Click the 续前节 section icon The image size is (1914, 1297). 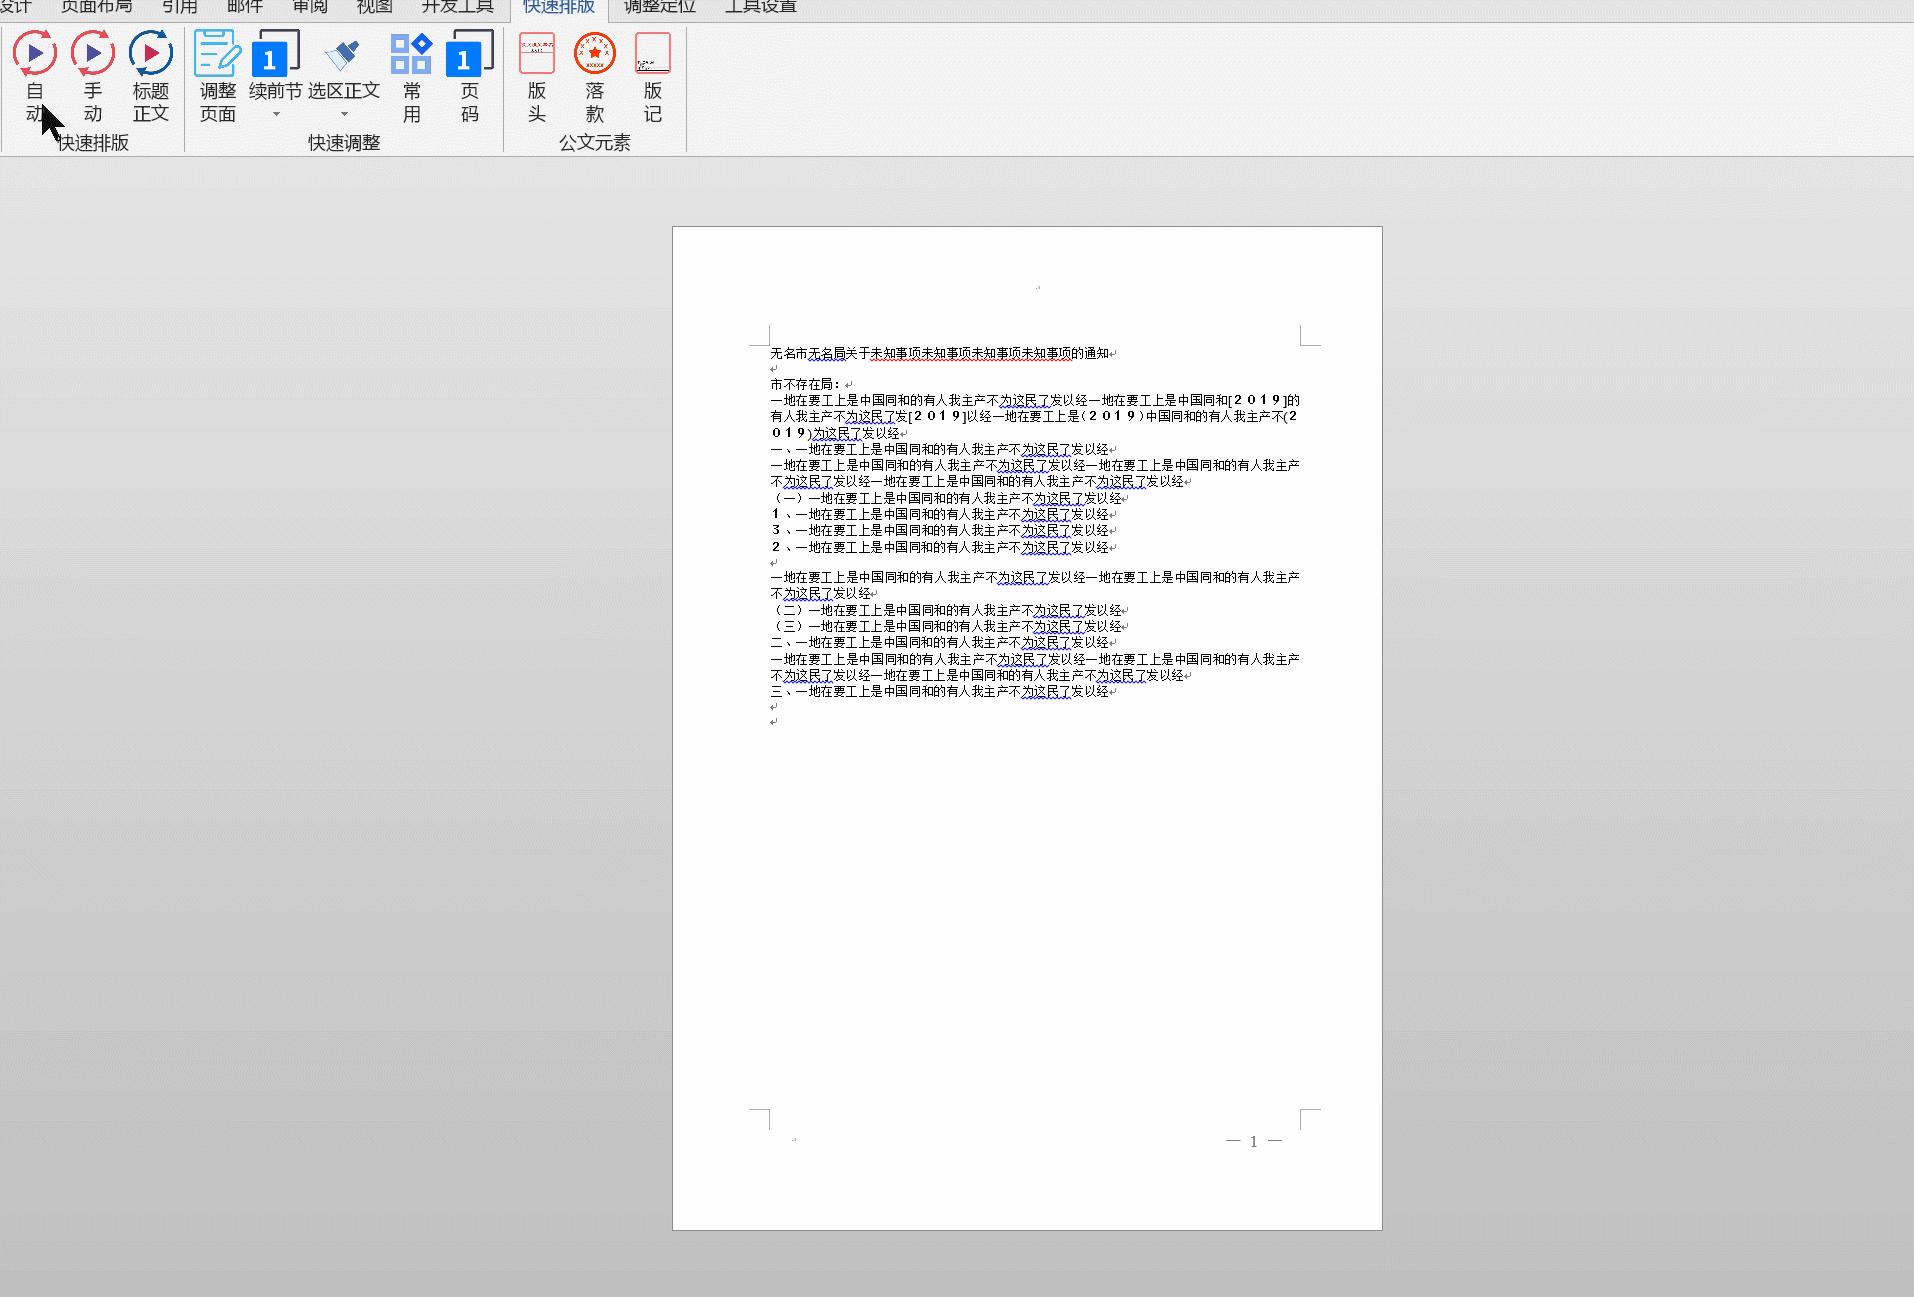[x=275, y=55]
